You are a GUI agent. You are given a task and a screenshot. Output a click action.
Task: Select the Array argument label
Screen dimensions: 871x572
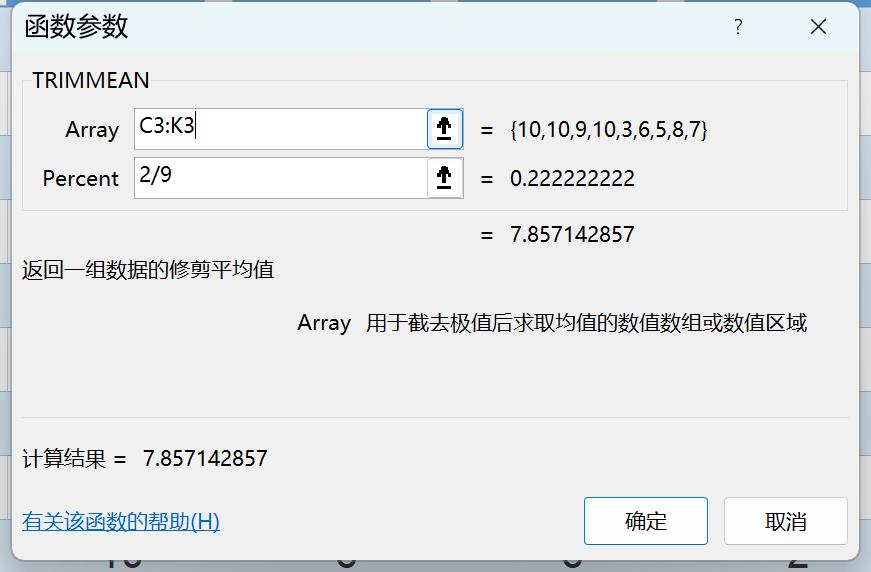(92, 129)
